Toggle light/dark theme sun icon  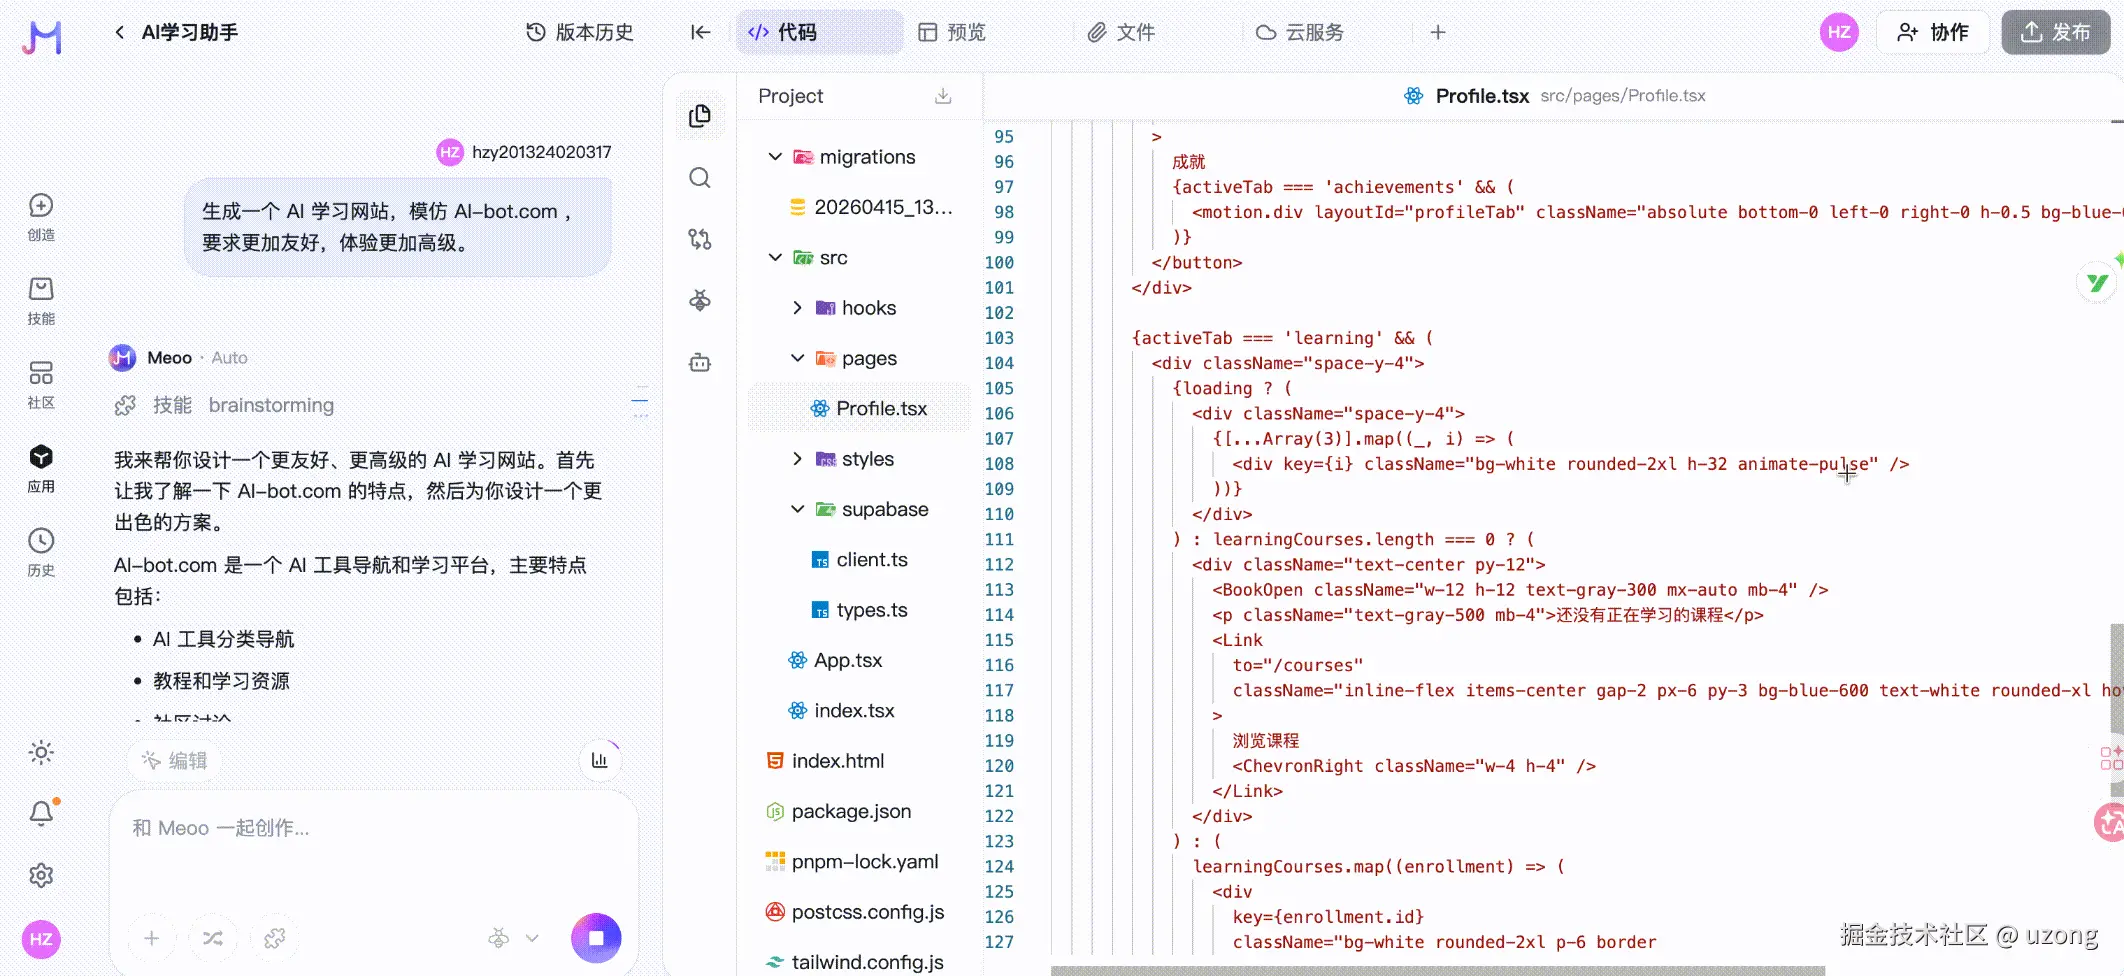point(41,752)
